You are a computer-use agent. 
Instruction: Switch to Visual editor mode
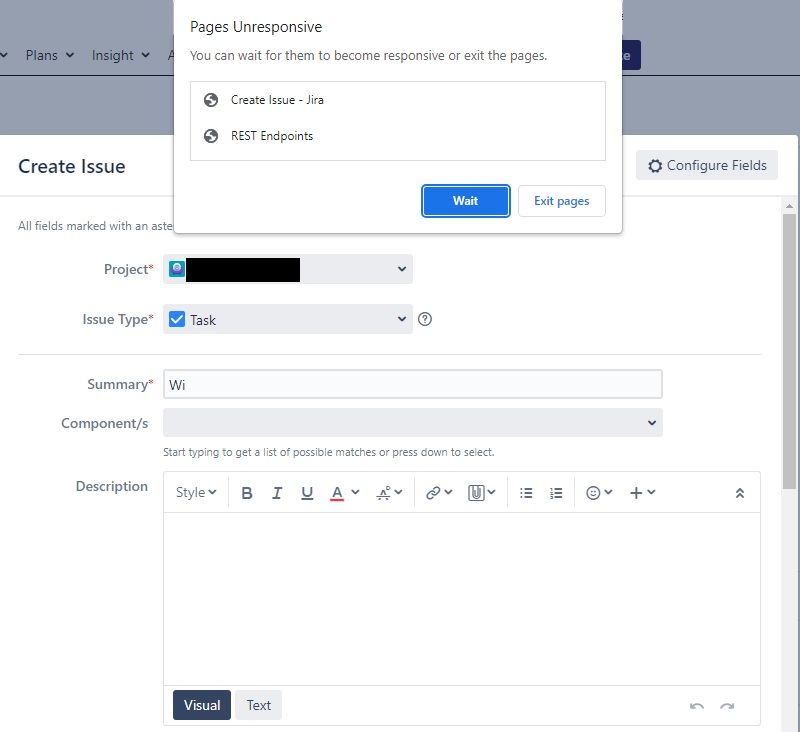click(202, 705)
